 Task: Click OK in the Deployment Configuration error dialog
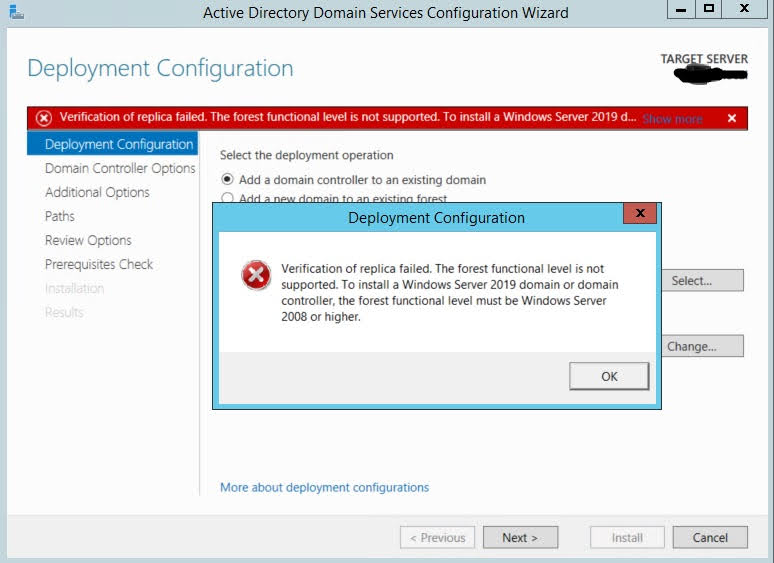point(609,376)
